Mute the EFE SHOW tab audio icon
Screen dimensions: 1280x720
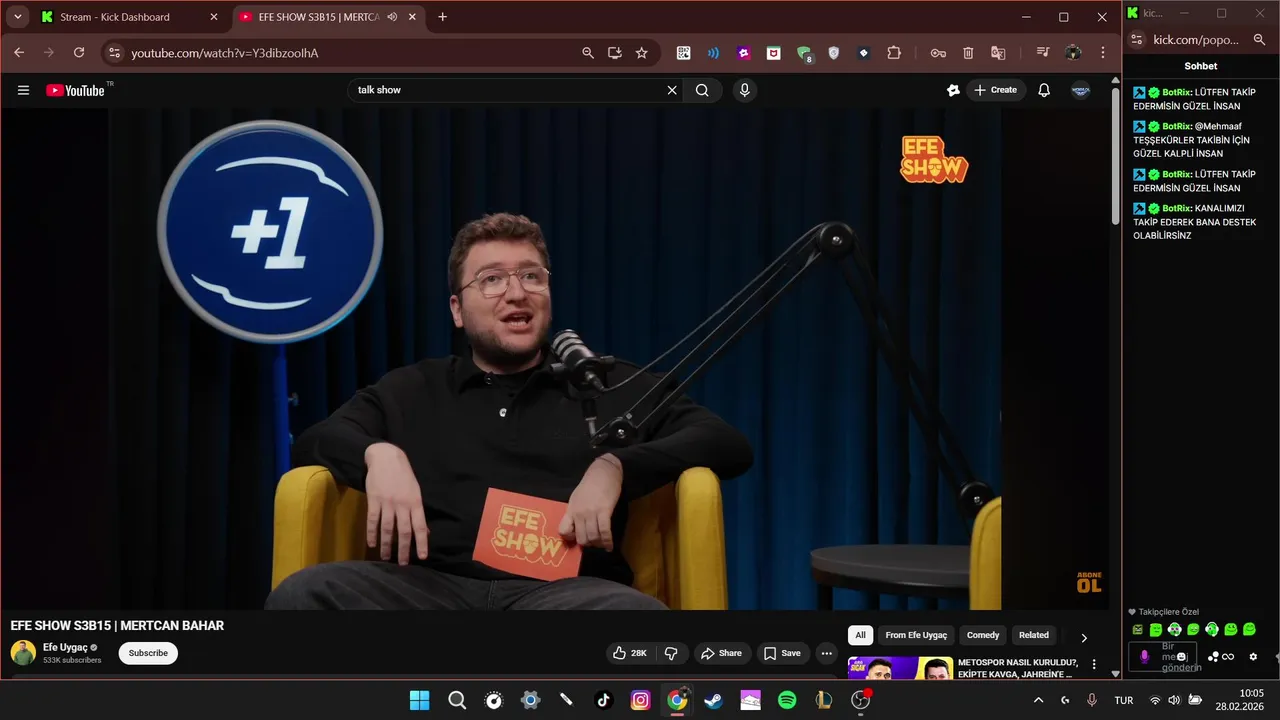[x=392, y=17]
